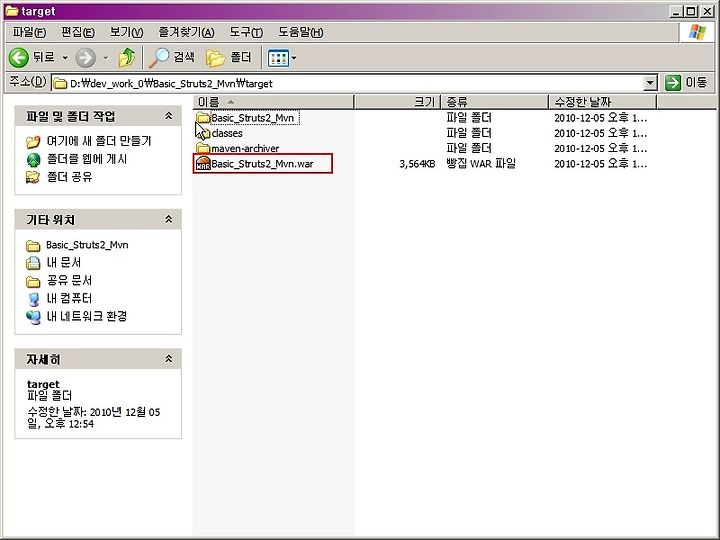Select the classes folder name

click(227, 133)
